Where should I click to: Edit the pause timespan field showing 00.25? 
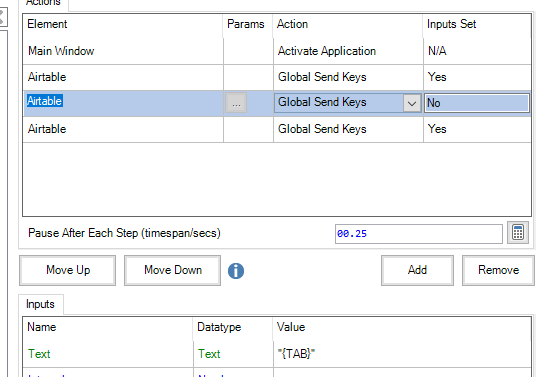(419, 234)
